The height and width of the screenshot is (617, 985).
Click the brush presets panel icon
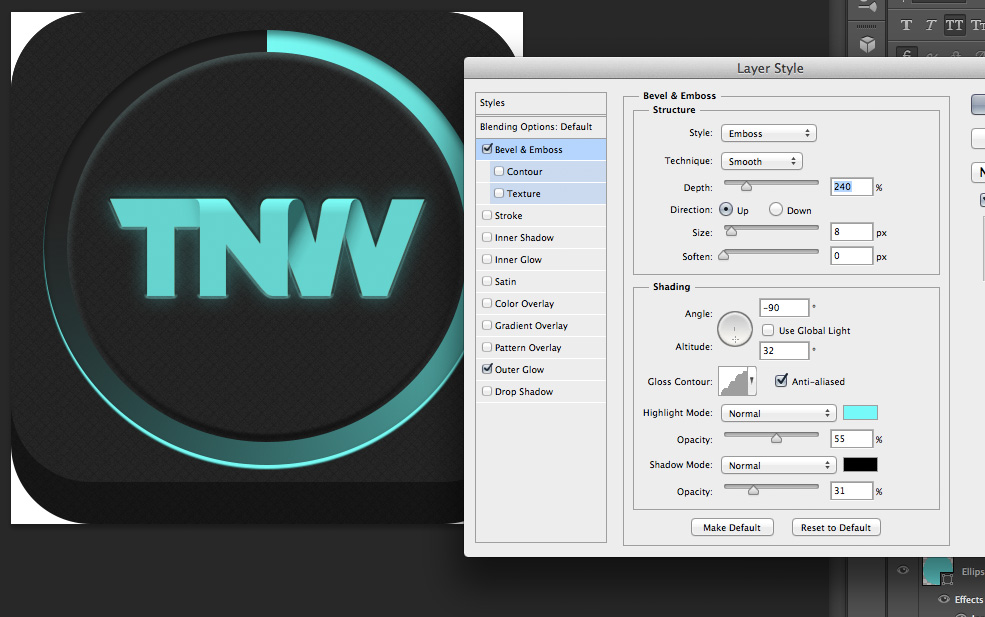point(868,8)
